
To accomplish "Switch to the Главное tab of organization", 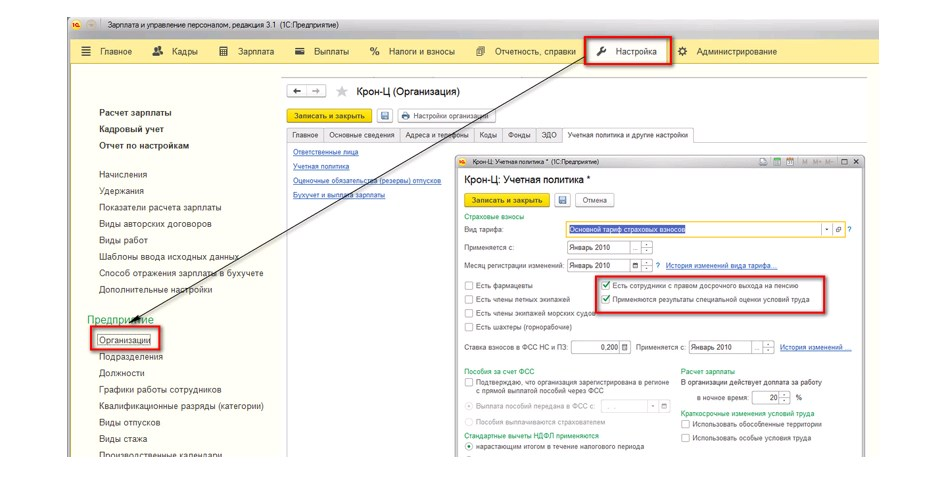I will coord(305,135).
